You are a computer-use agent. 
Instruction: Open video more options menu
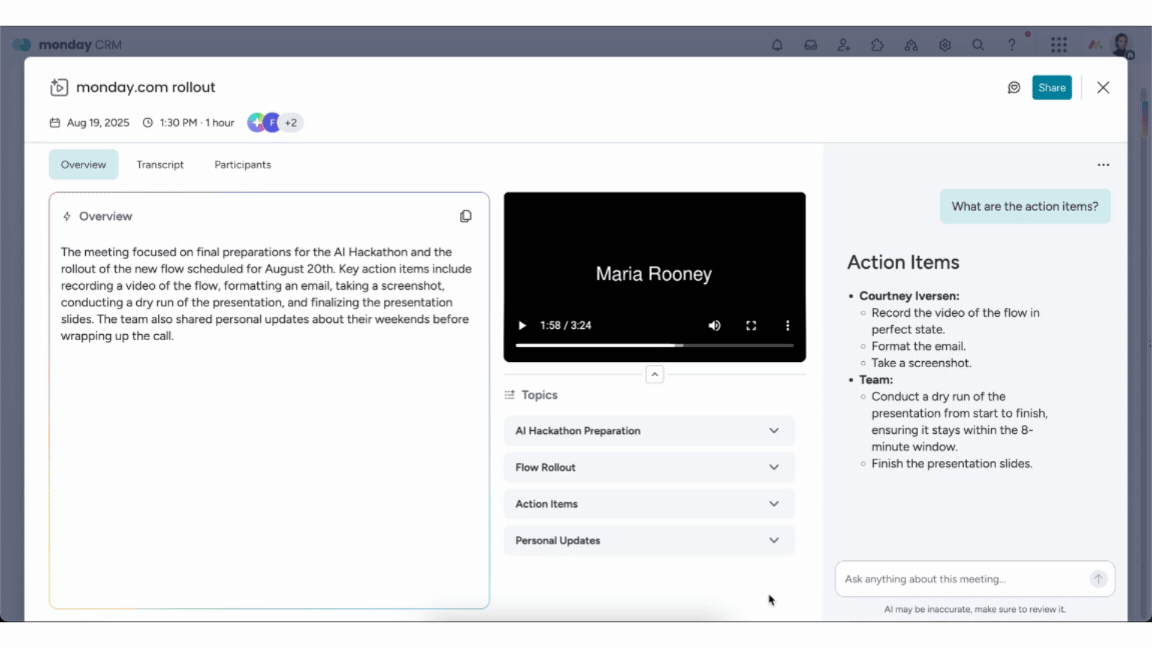[x=788, y=325]
